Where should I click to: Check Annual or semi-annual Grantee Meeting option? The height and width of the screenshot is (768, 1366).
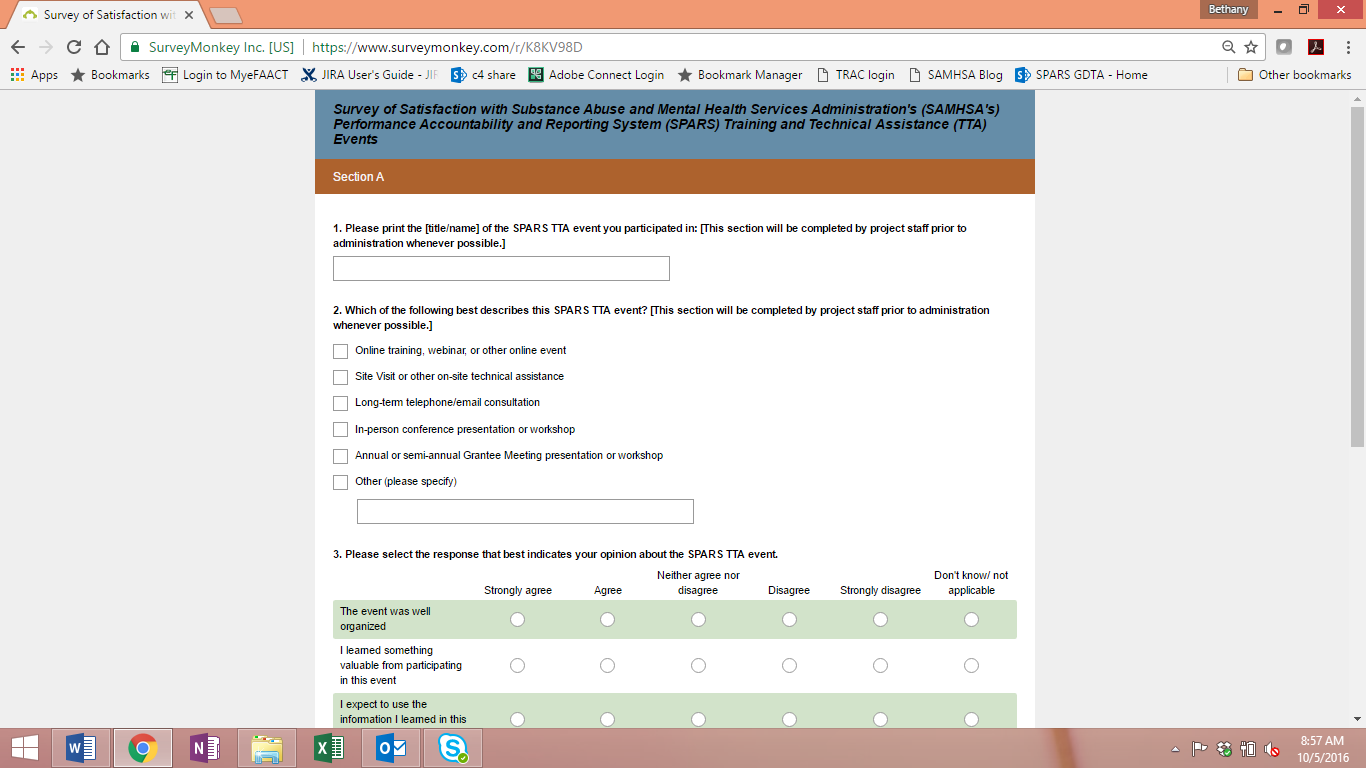pos(341,456)
